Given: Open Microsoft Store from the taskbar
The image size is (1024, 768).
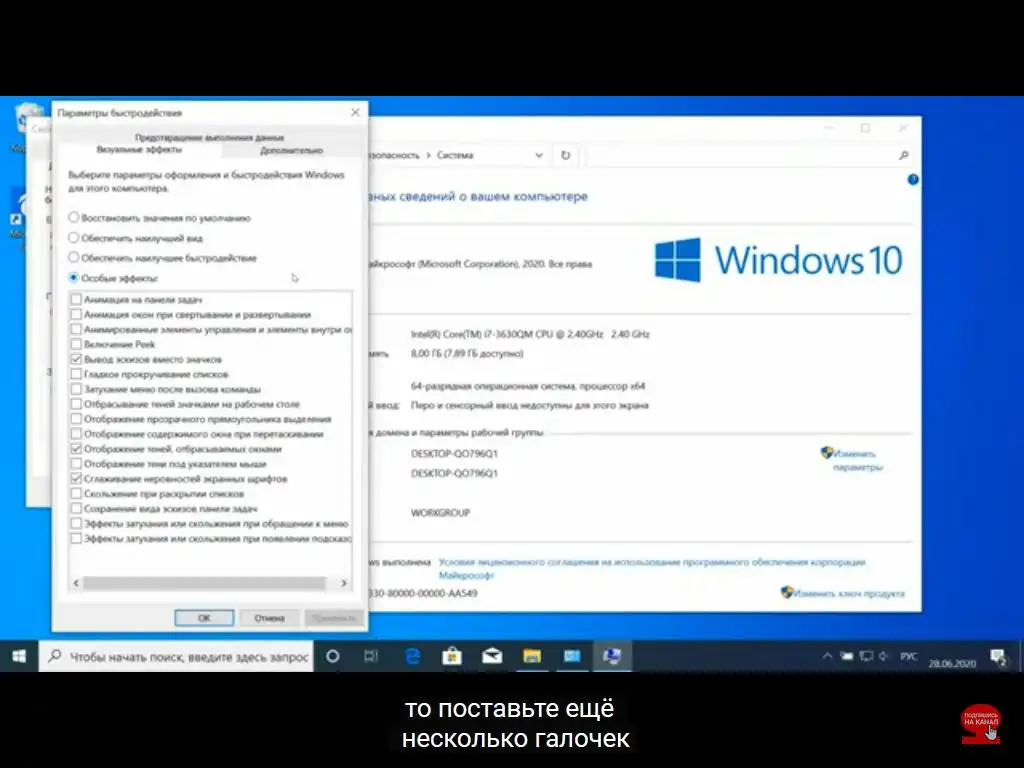Looking at the screenshot, I should click(452, 656).
